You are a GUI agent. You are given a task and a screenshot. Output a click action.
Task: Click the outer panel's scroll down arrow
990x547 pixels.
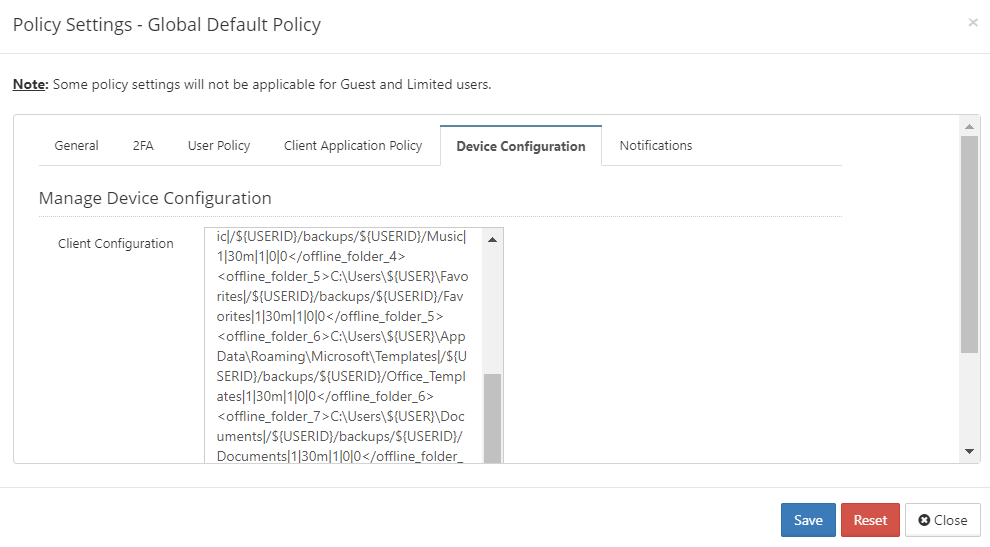[x=969, y=452]
